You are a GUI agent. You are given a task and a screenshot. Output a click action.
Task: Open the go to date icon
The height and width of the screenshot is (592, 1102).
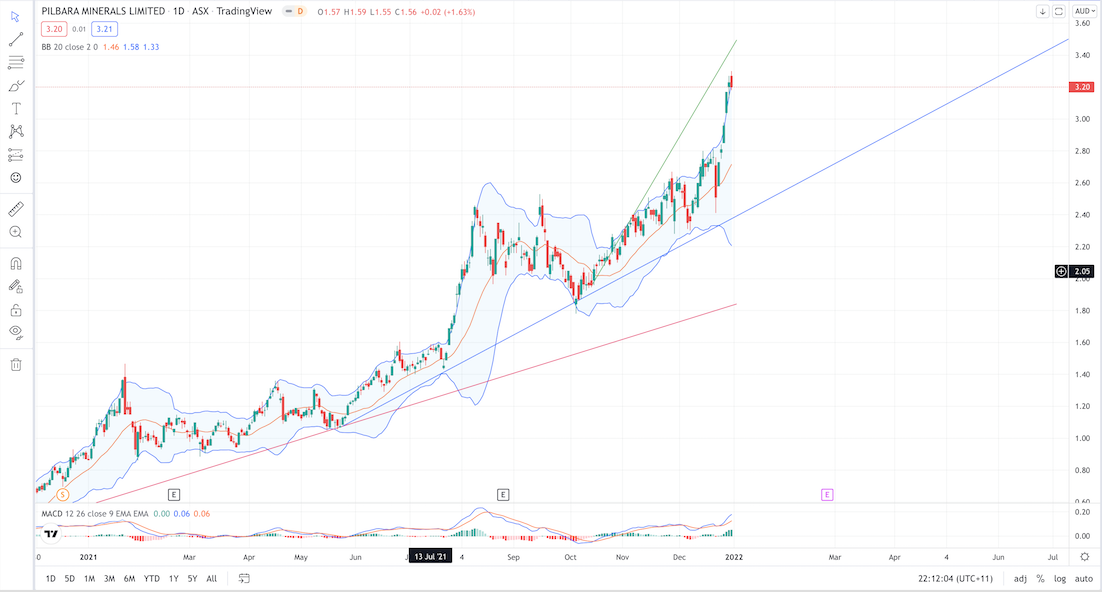click(244, 579)
